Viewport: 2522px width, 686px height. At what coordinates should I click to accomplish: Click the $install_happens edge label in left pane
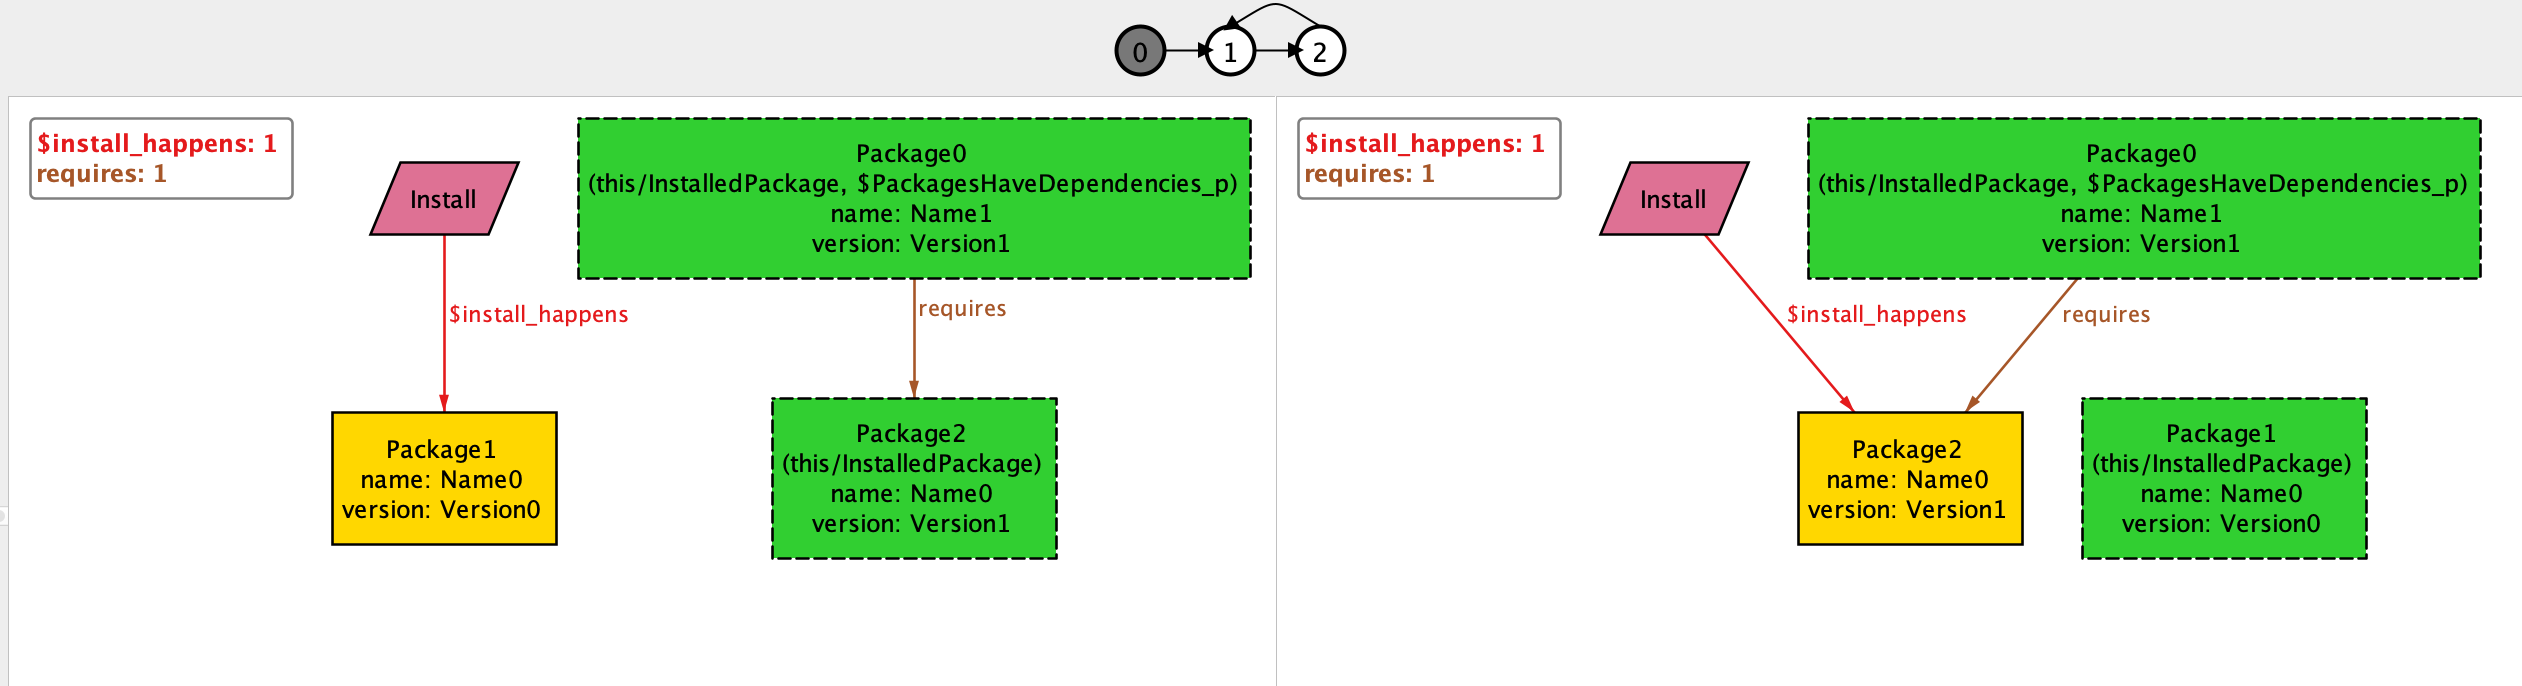pyautogui.click(x=538, y=315)
